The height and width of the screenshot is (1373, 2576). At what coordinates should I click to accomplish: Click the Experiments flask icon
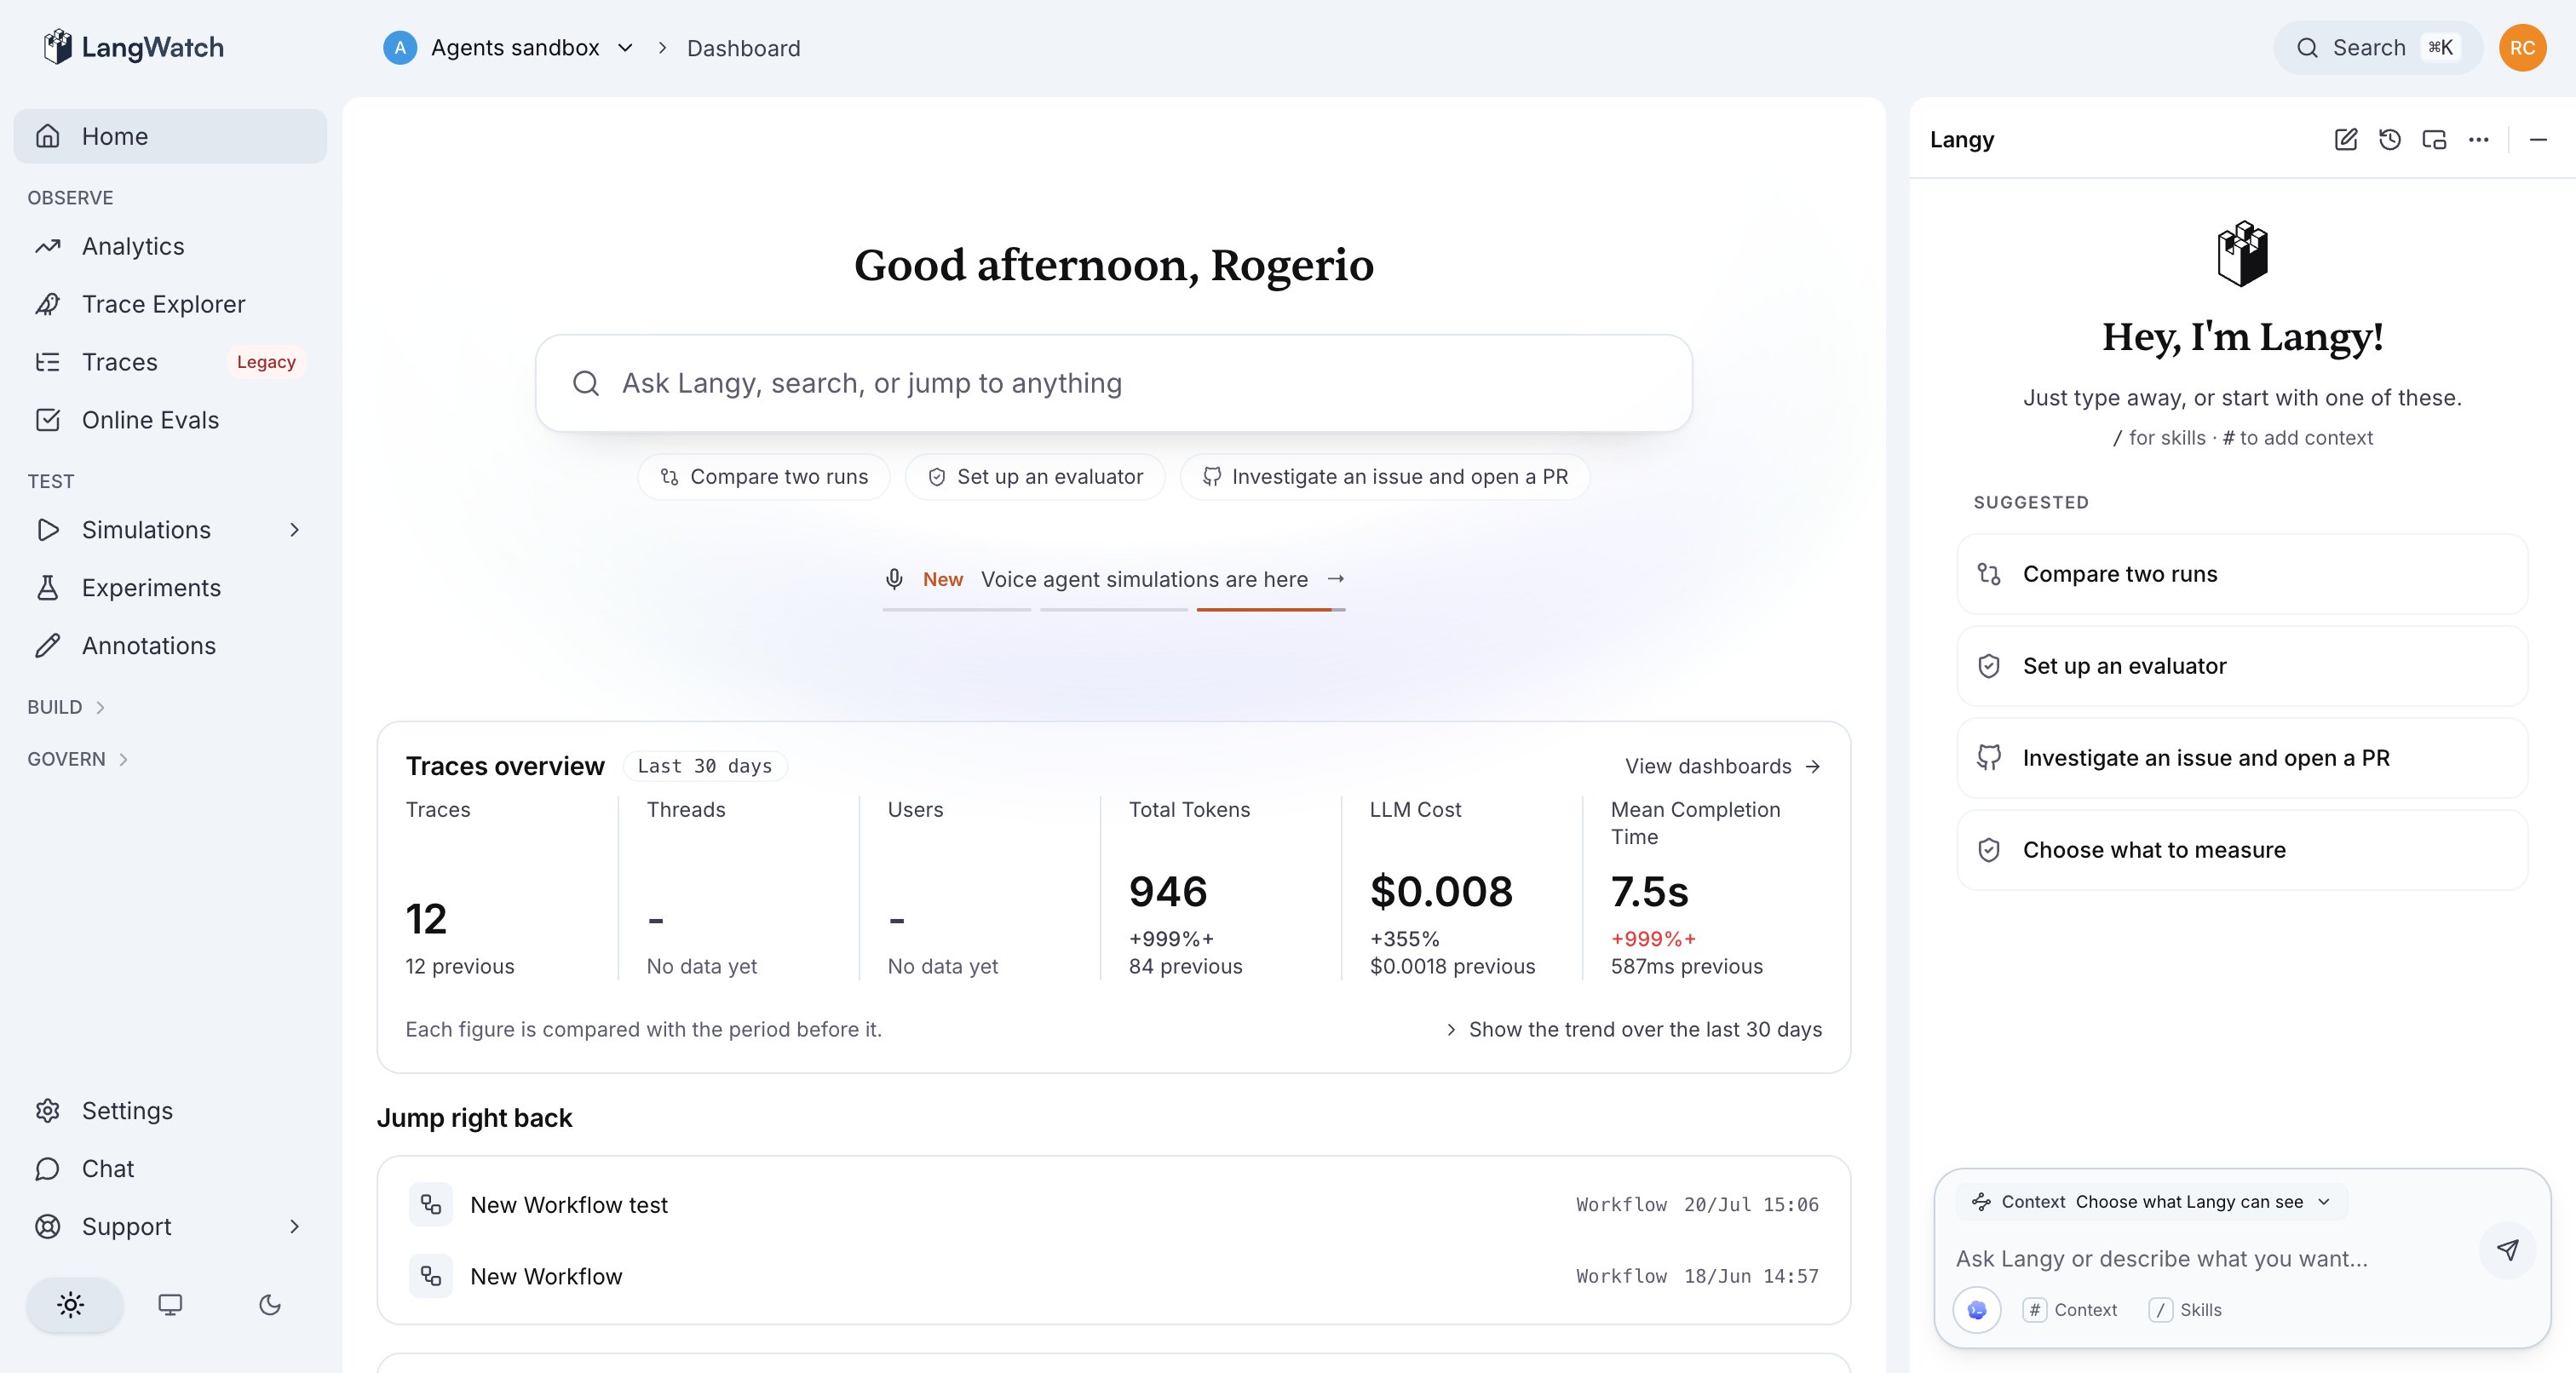(x=48, y=588)
